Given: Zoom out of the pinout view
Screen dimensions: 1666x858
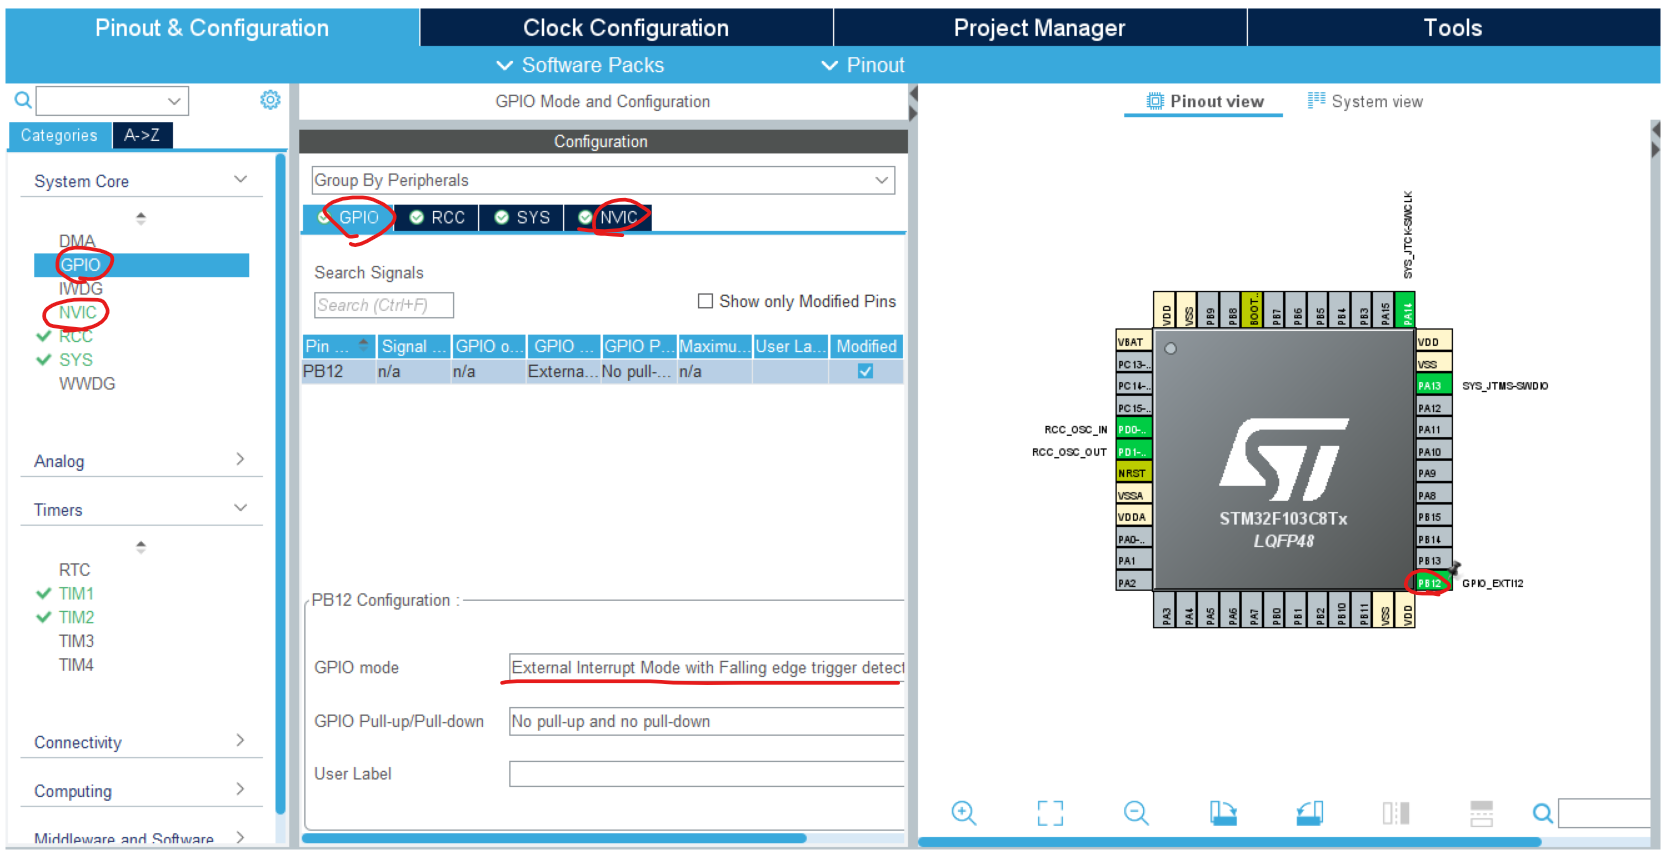Looking at the screenshot, I should point(1136,813).
